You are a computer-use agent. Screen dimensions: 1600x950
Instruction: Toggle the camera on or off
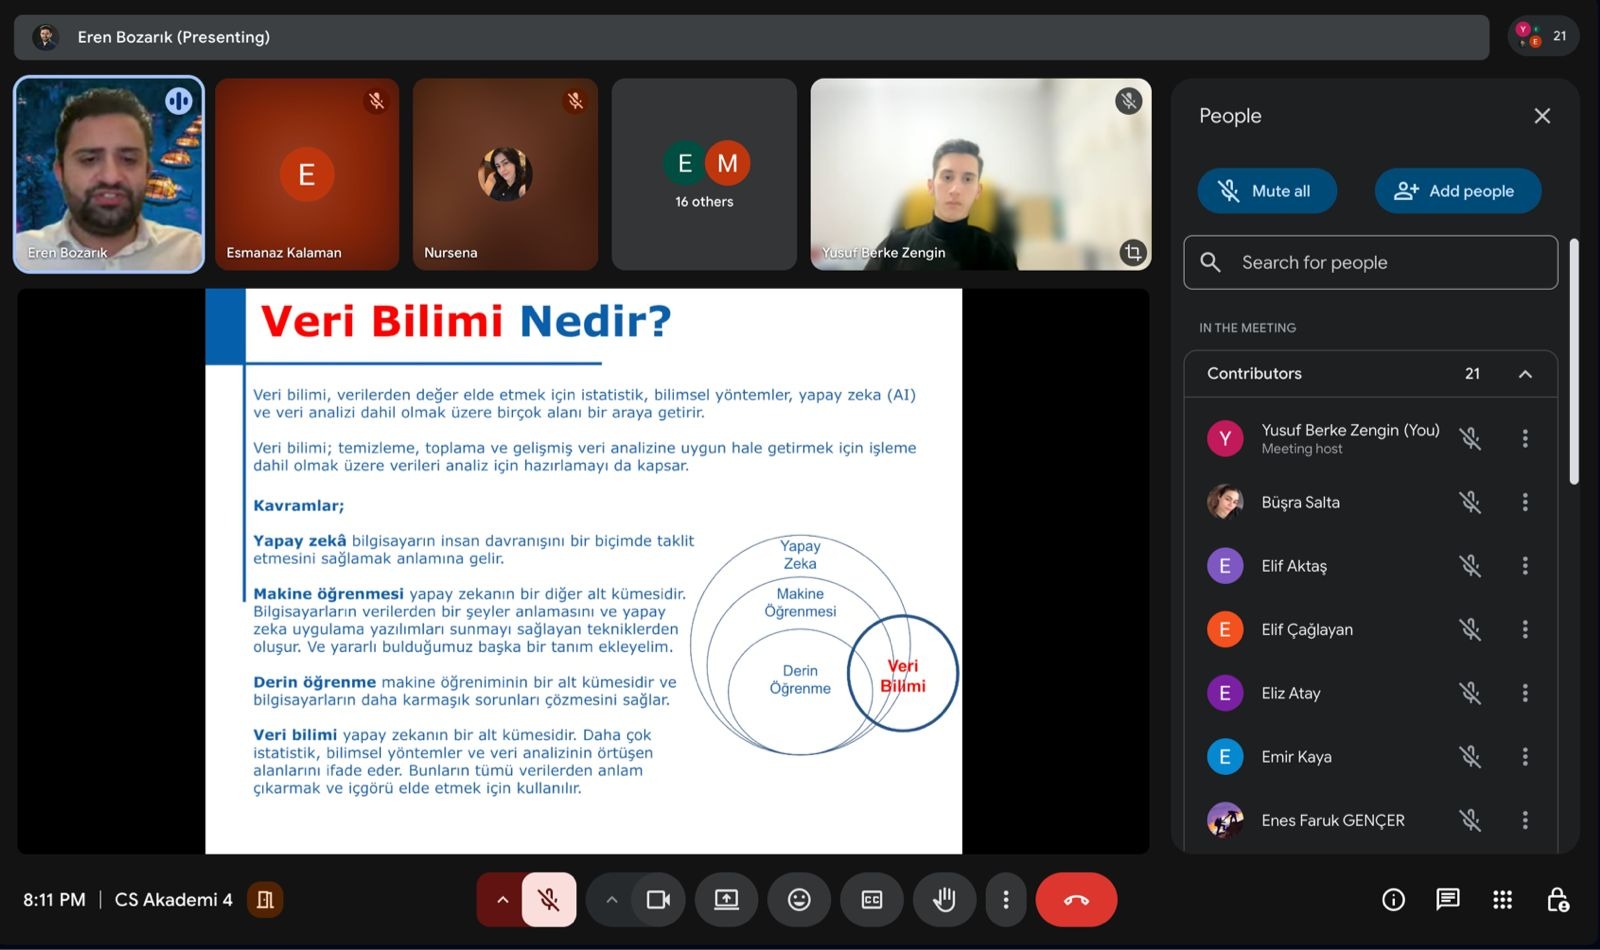click(x=658, y=900)
